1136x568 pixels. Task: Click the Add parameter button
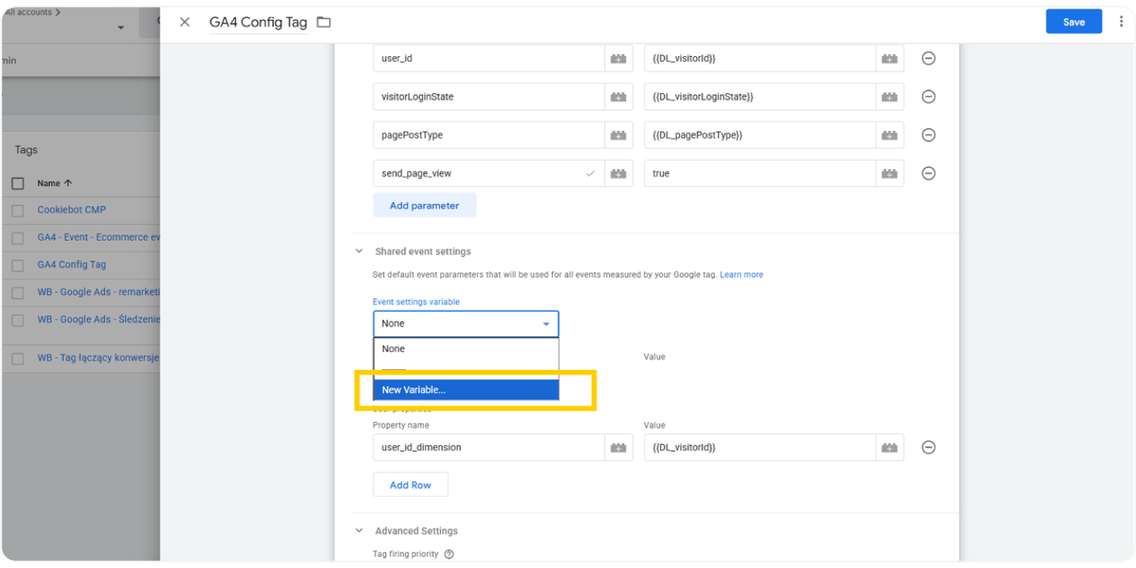coord(424,206)
